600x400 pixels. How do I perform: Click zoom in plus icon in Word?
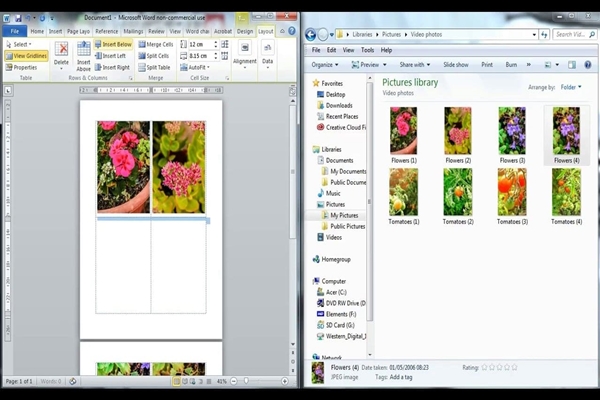285,381
